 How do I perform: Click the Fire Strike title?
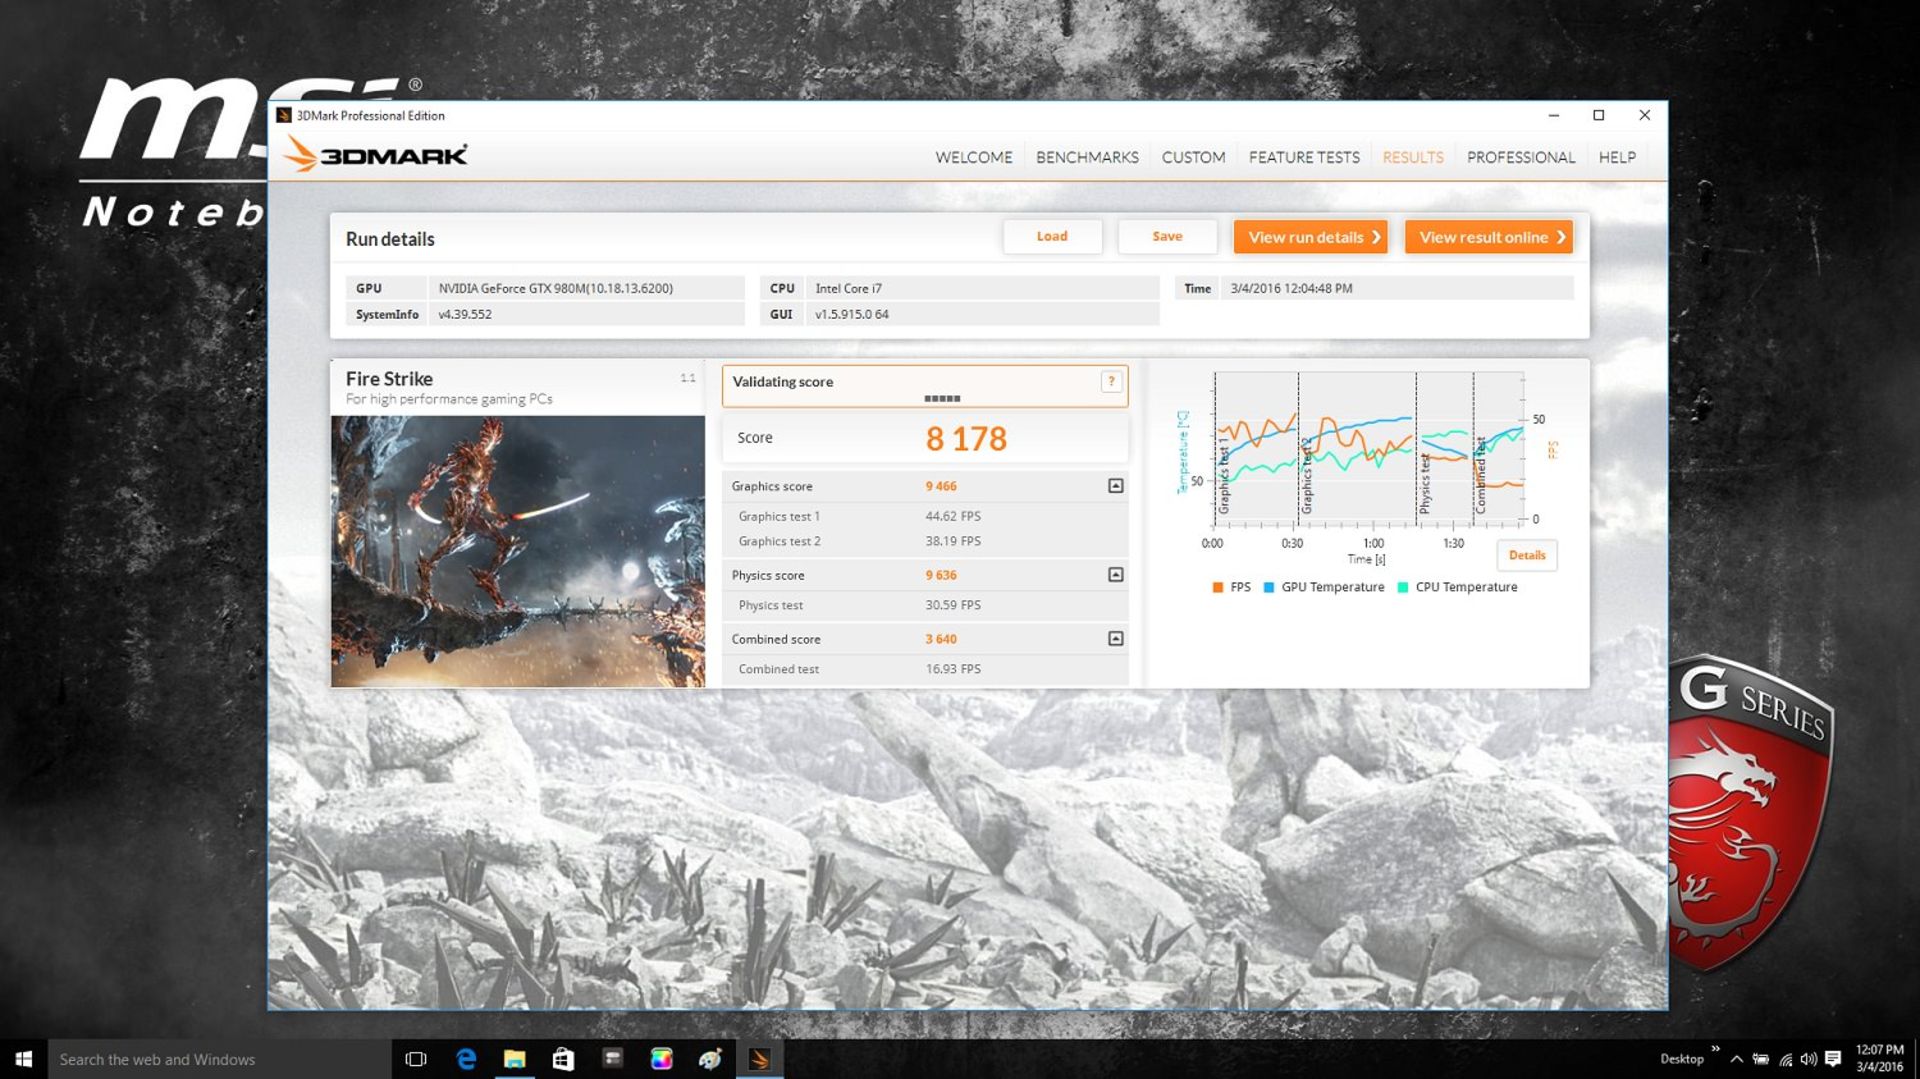(x=389, y=379)
